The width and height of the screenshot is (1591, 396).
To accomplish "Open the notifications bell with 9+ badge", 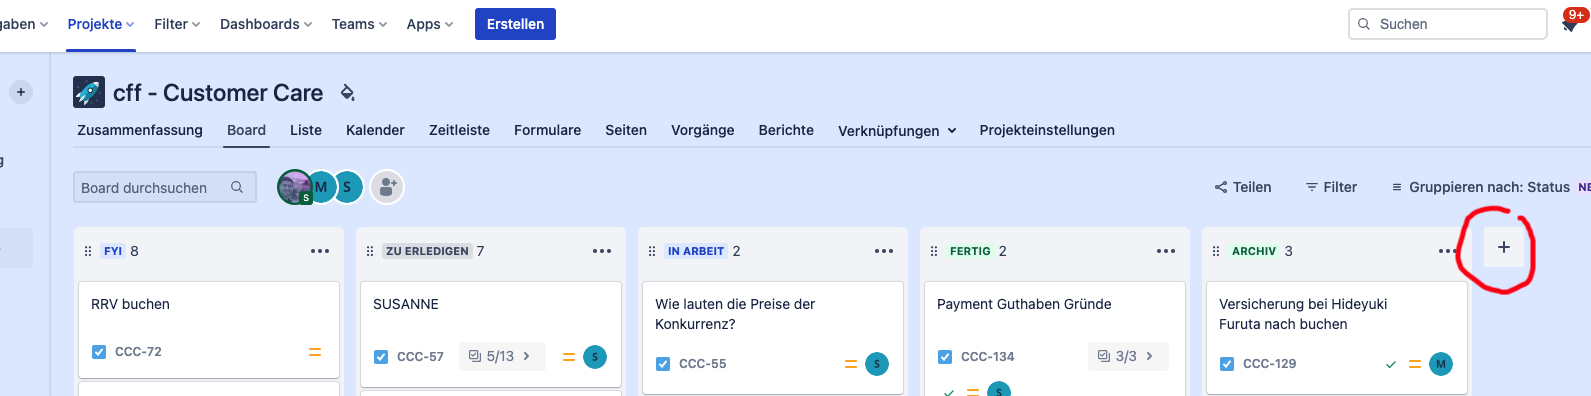I will [x=1571, y=24].
